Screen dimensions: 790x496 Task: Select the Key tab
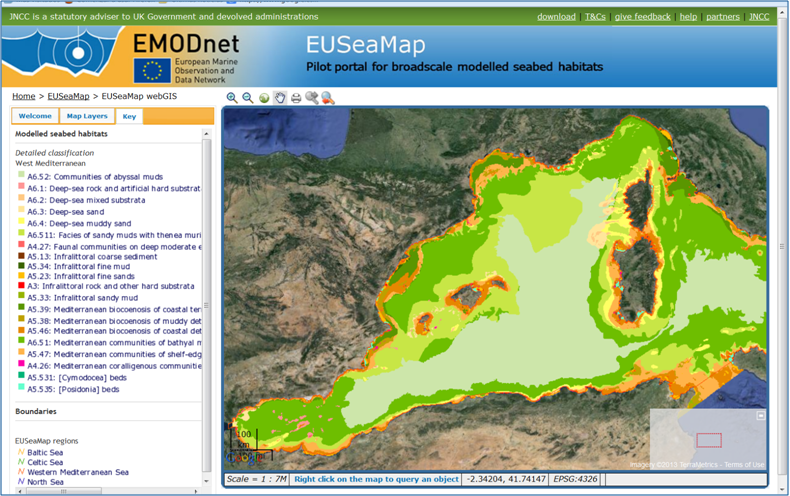129,116
